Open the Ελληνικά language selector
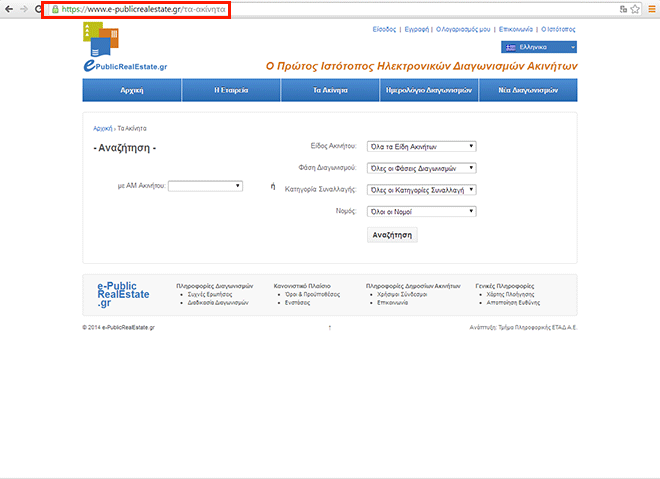Viewport: 660px width, 479px height. click(x=538, y=47)
